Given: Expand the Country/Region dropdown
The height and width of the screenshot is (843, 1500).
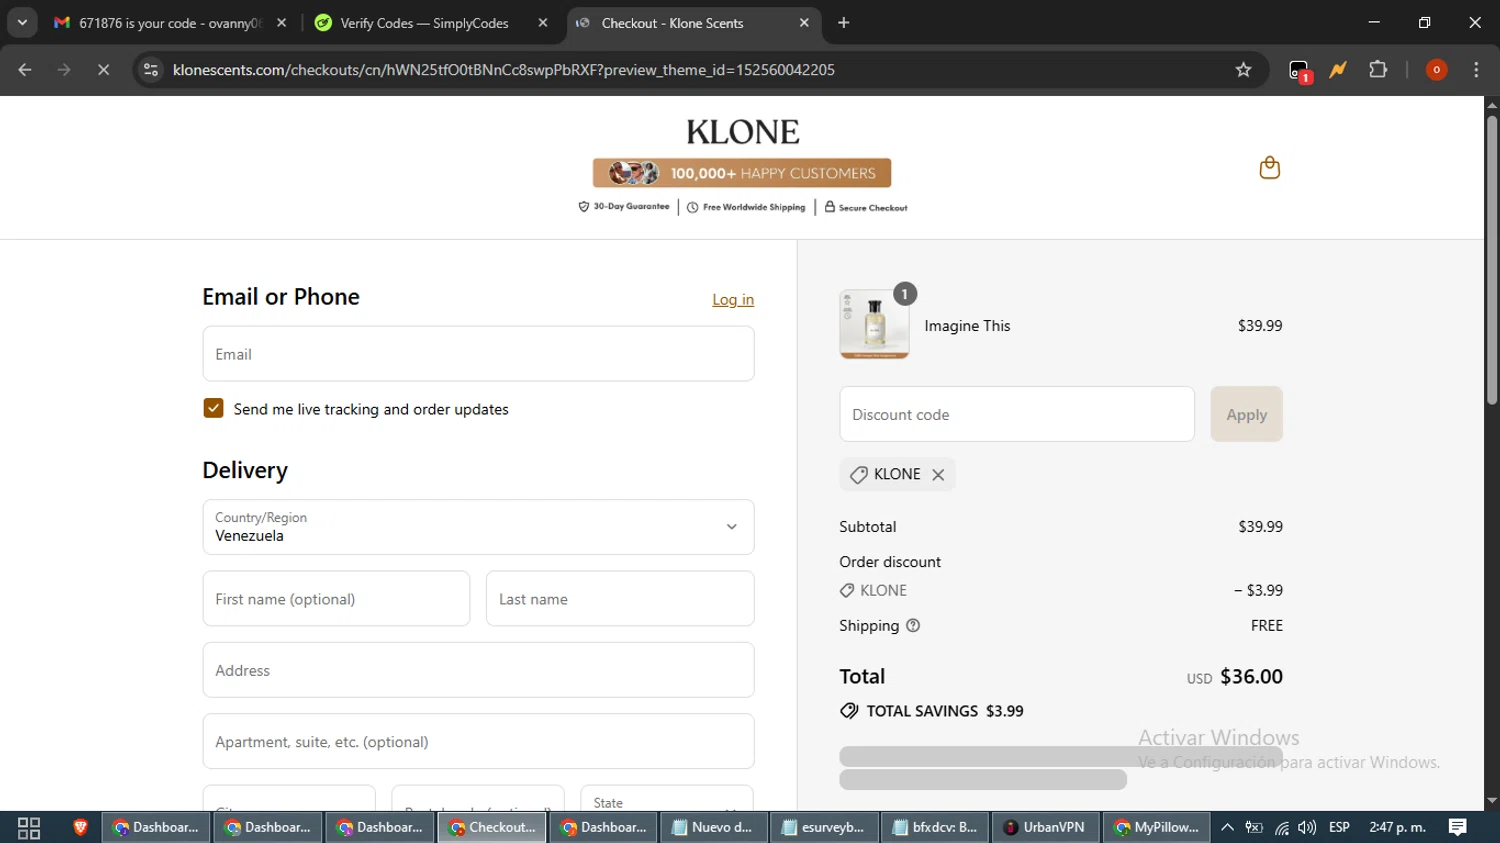Looking at the screenshot, I should [x=478, y=527].
